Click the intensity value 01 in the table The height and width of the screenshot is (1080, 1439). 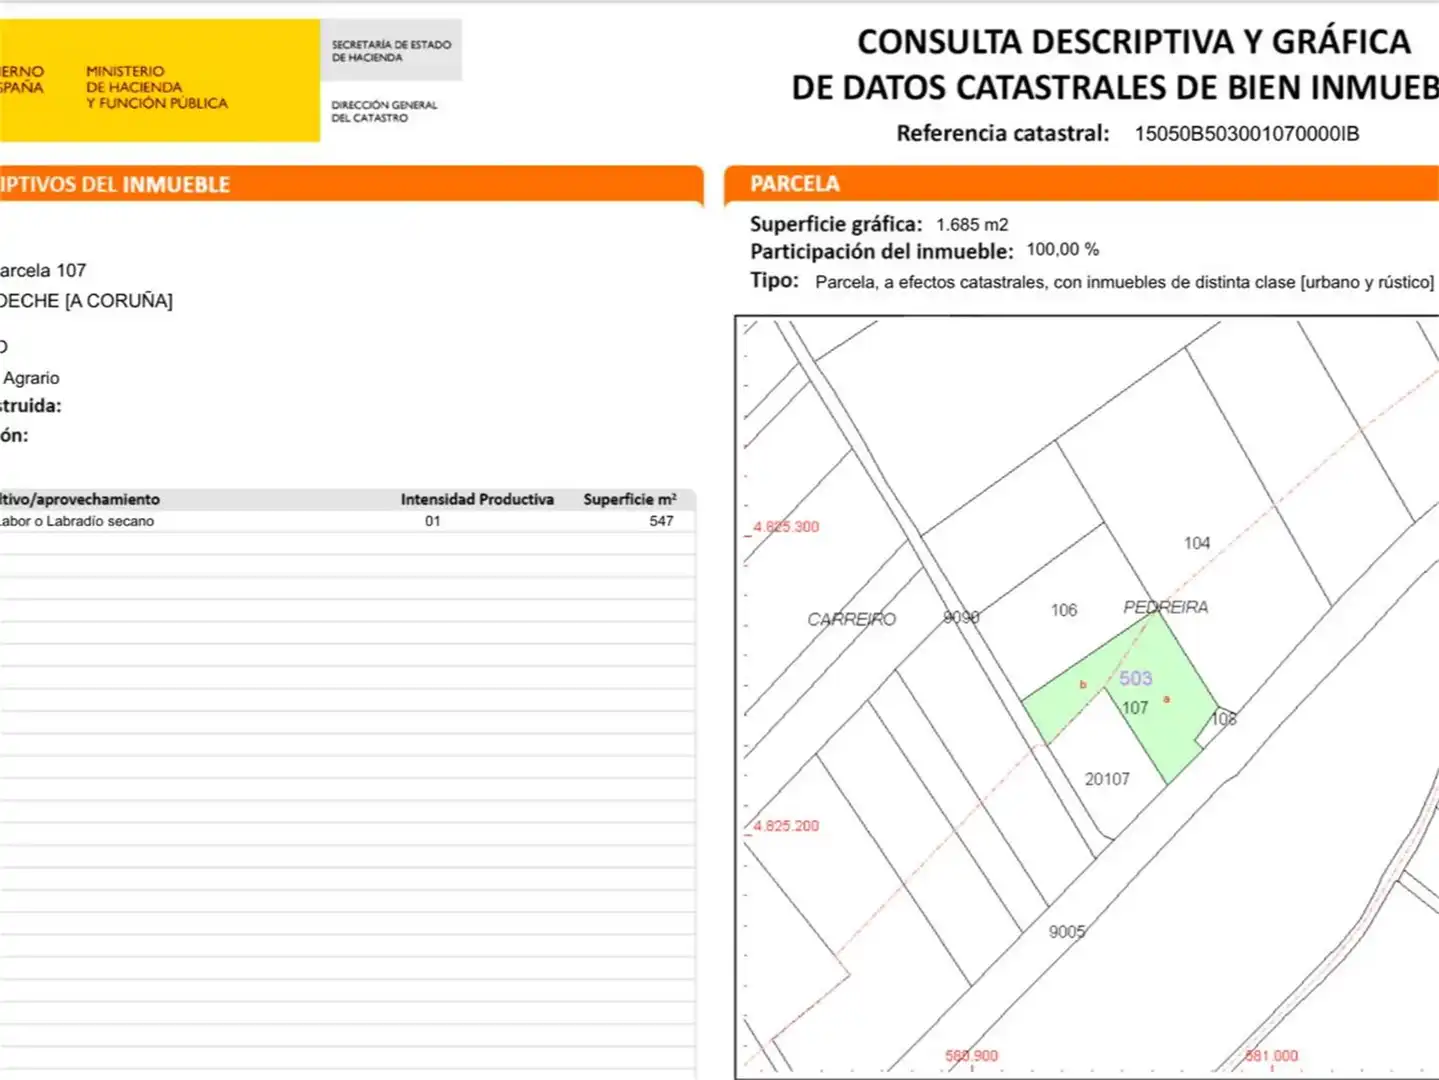tap(432, 521)
